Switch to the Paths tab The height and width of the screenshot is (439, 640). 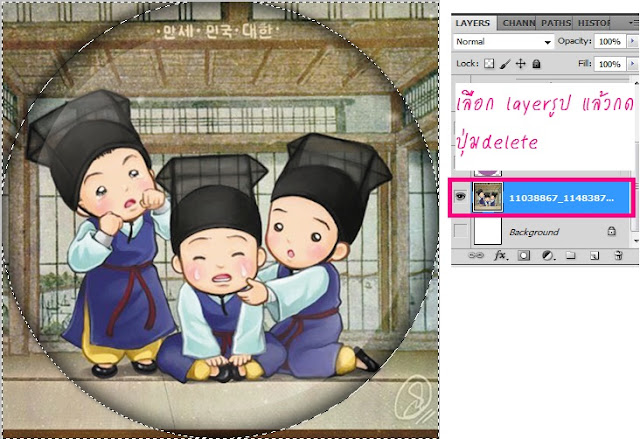pos(556,23)
